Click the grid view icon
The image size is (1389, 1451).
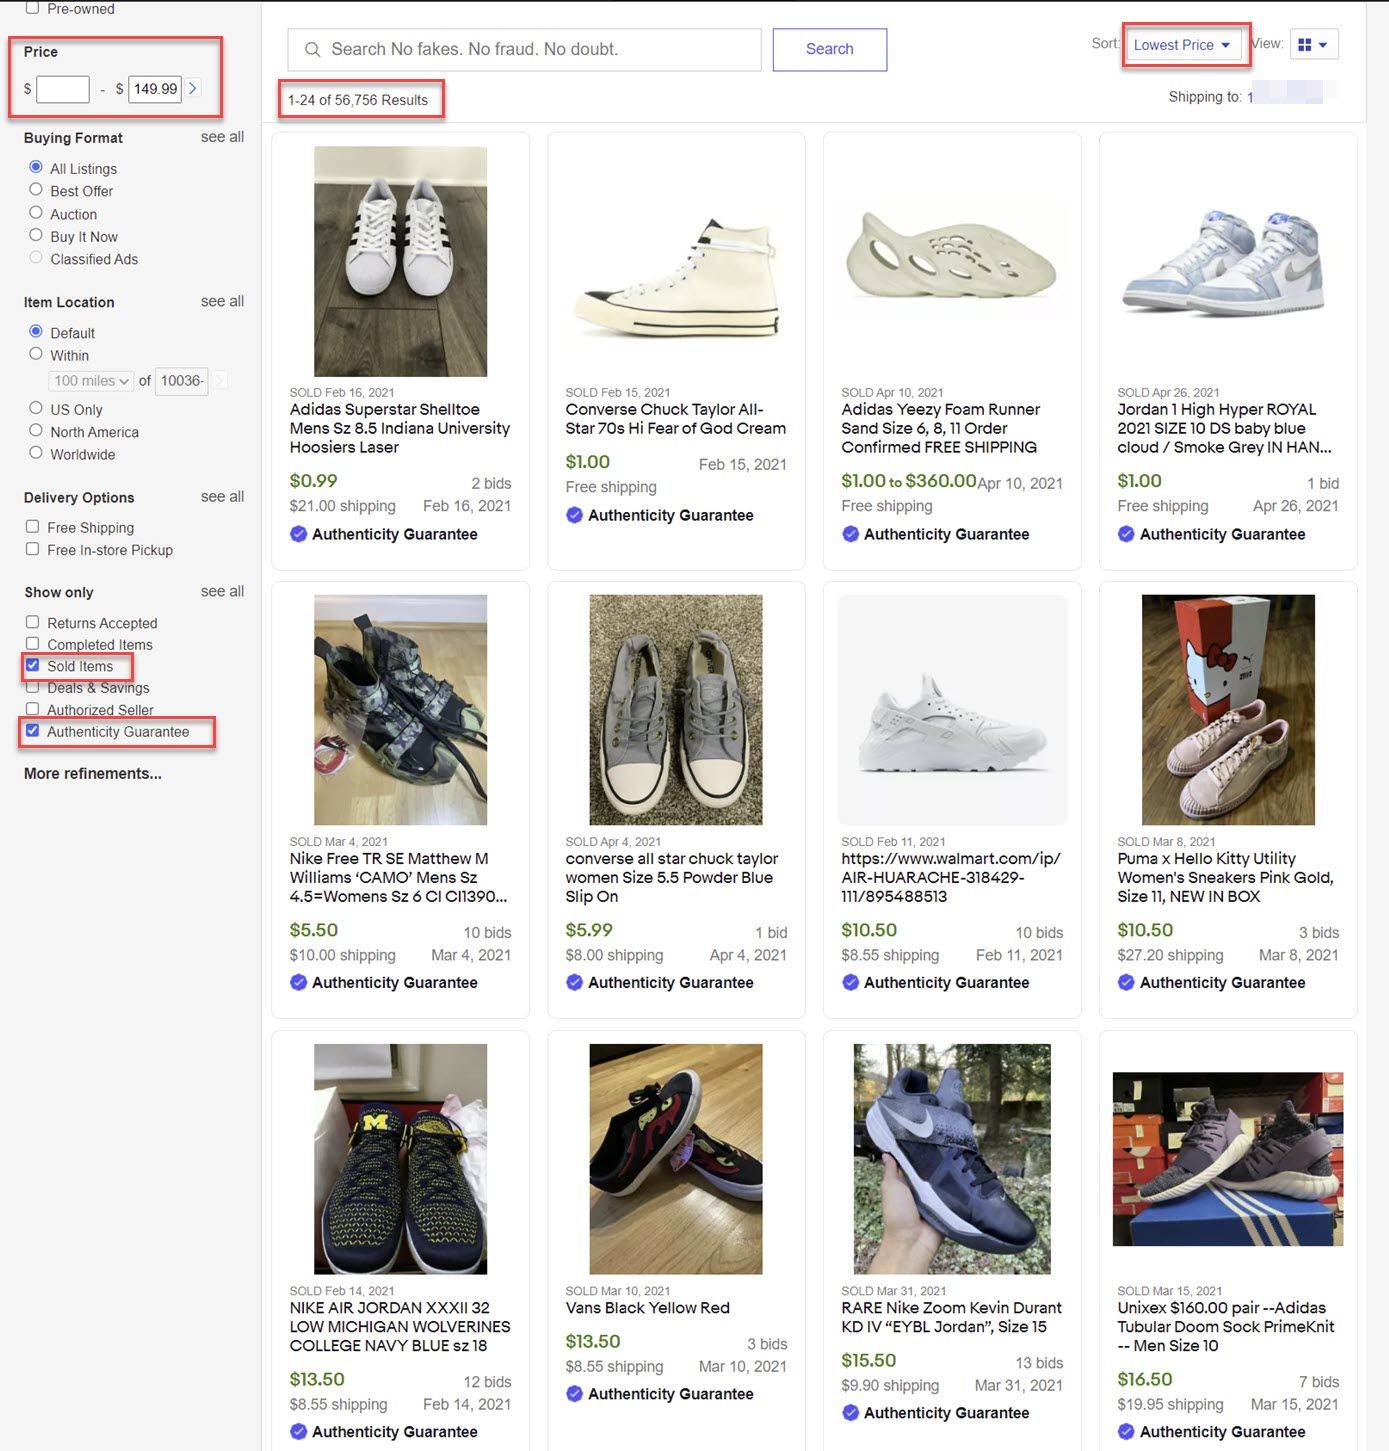pyautogui.click(x=1304, y=45)
